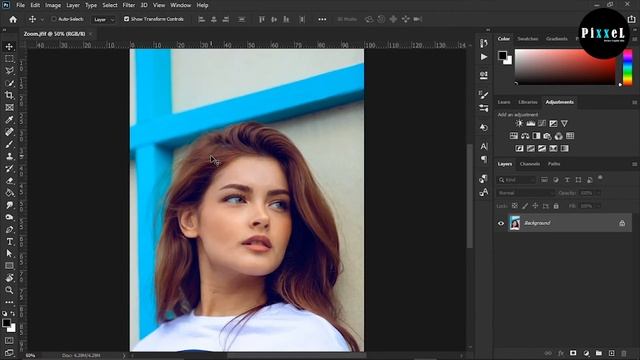Select the Pen tool
The width and height of the screenshot is (640, 360).
(9, 229)
